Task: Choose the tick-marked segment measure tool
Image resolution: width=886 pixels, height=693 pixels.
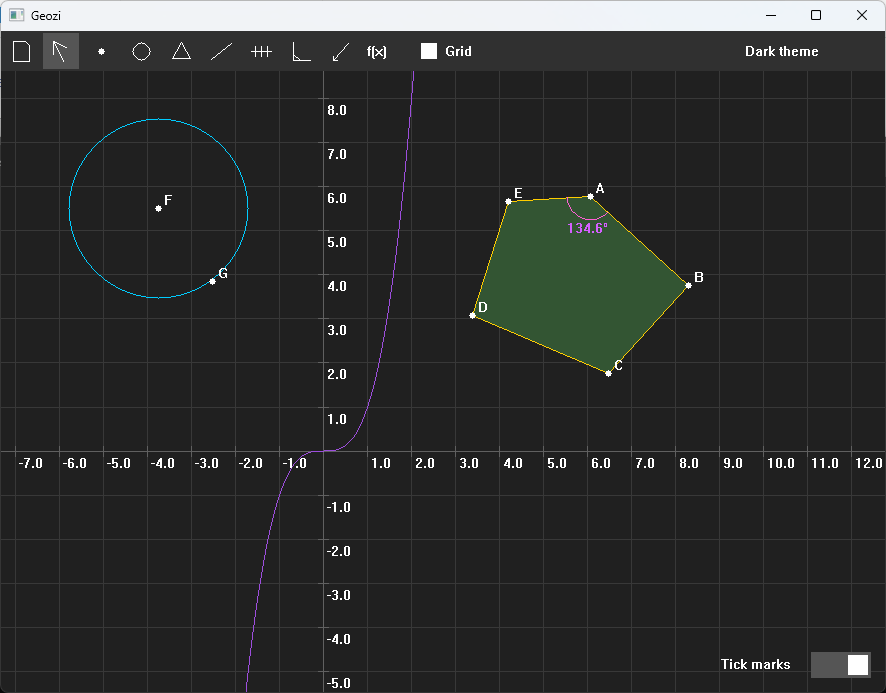Action: pyautogui.click(x=261, y=51)
